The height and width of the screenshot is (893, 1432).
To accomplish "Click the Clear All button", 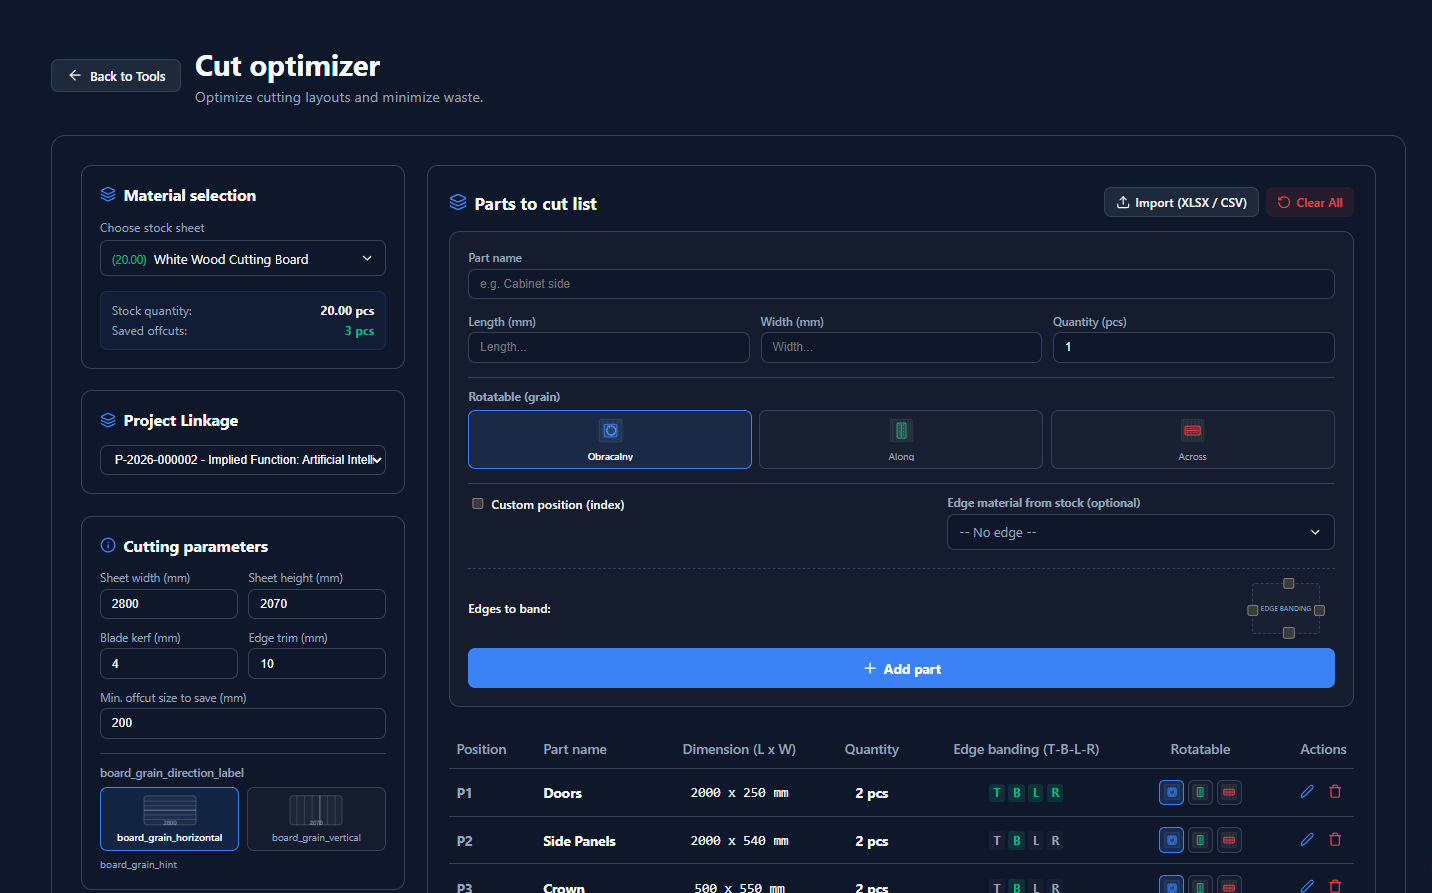I will pos(1309,202).
